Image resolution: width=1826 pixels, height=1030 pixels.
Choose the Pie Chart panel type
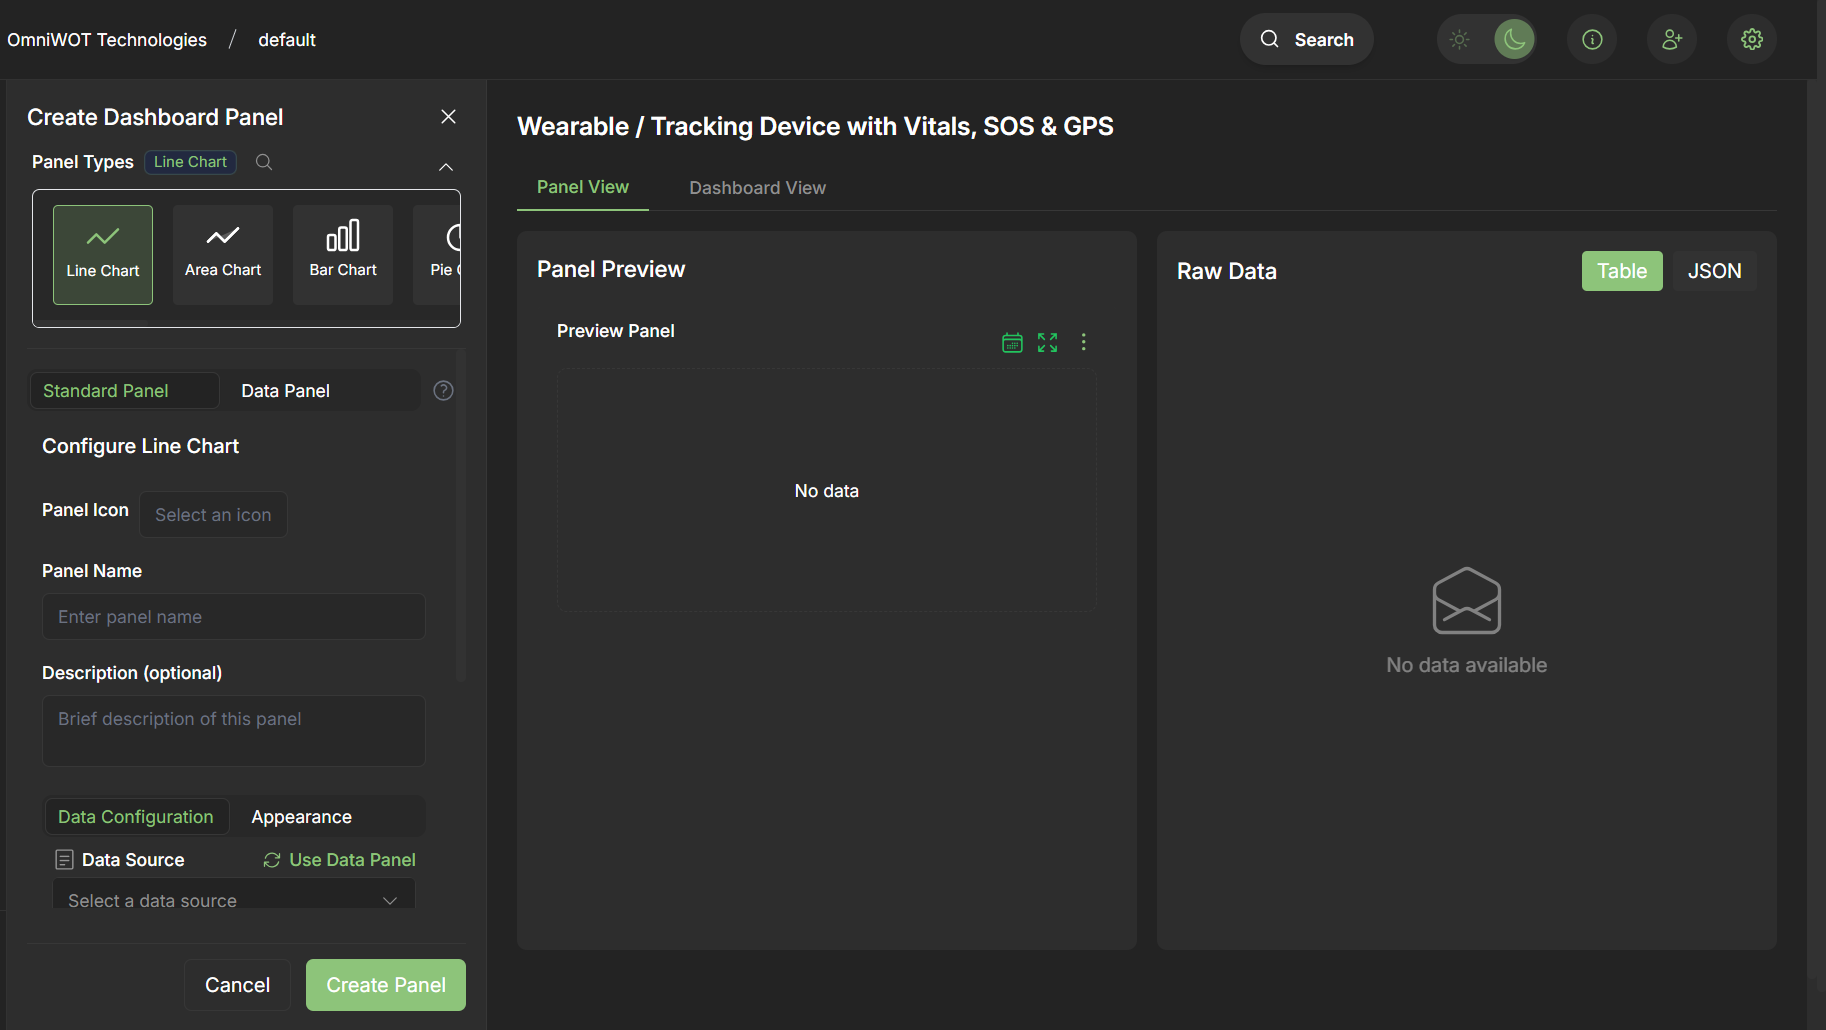point(441,253)
